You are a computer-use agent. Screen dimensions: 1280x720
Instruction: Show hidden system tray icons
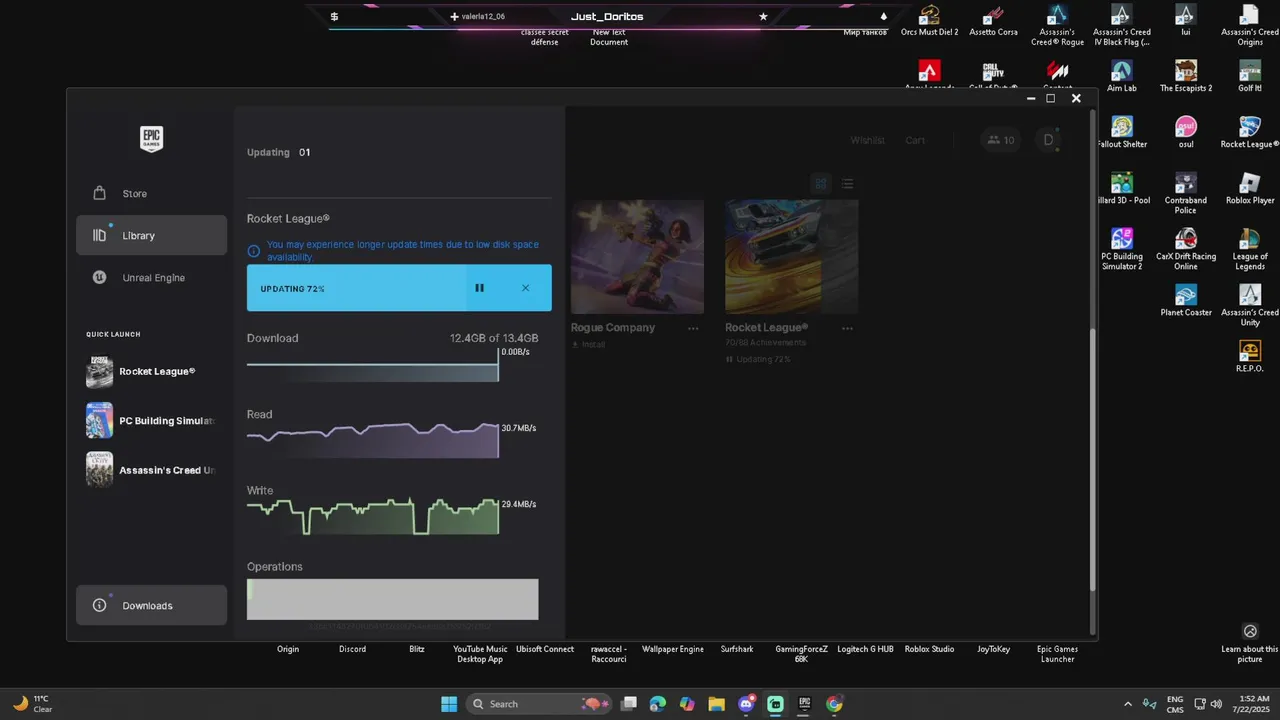(1128, 704)
